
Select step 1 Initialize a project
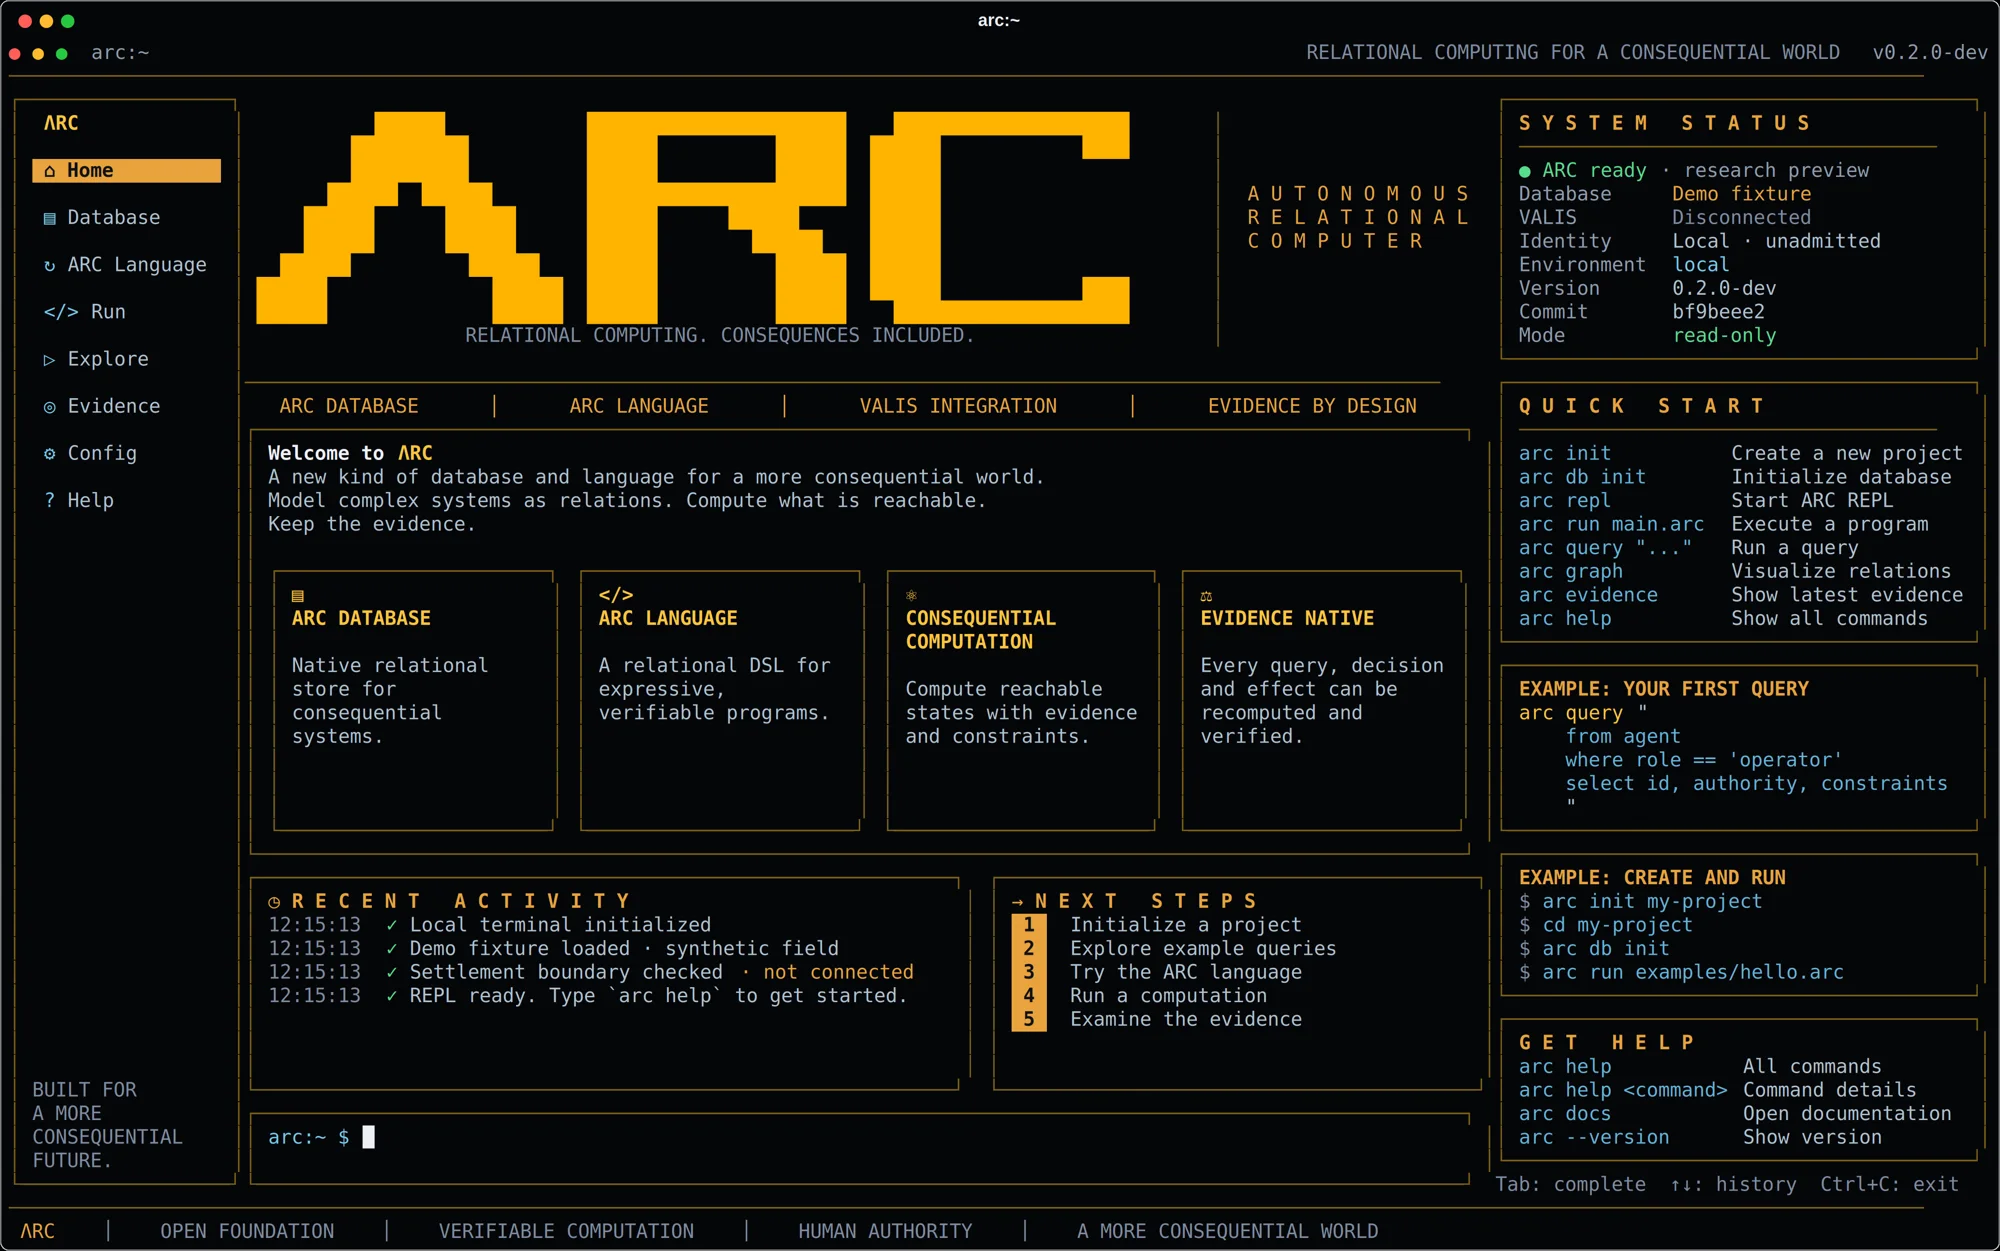(x=1157, y=925)
